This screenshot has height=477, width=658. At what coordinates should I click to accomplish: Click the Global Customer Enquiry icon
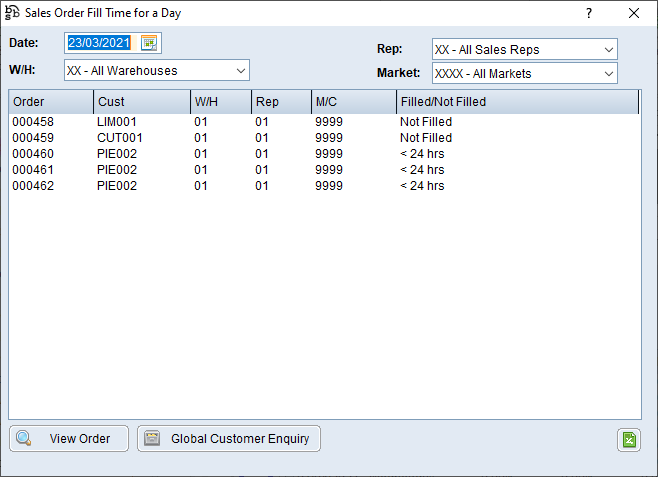click(151, 438)
